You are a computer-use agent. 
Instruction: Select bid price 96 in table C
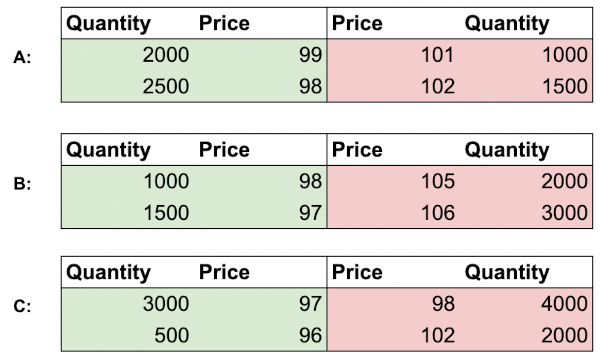point(310,335)
